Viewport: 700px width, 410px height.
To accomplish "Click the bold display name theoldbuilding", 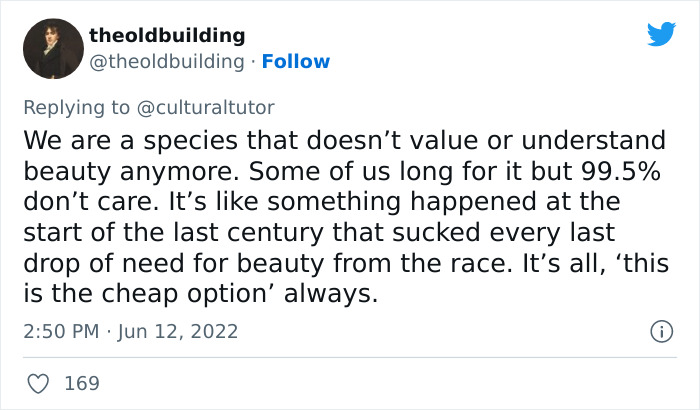I will (x=167, y=36).
